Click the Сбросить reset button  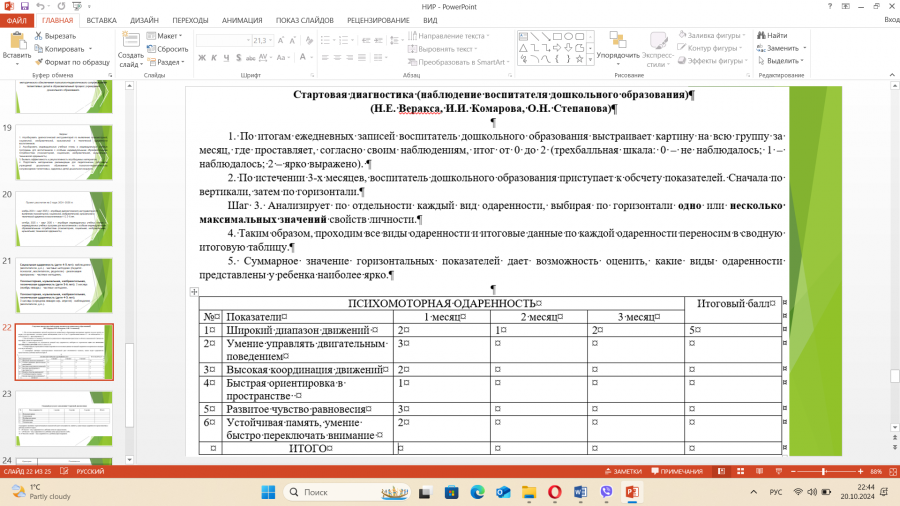(x=168, y=49)
